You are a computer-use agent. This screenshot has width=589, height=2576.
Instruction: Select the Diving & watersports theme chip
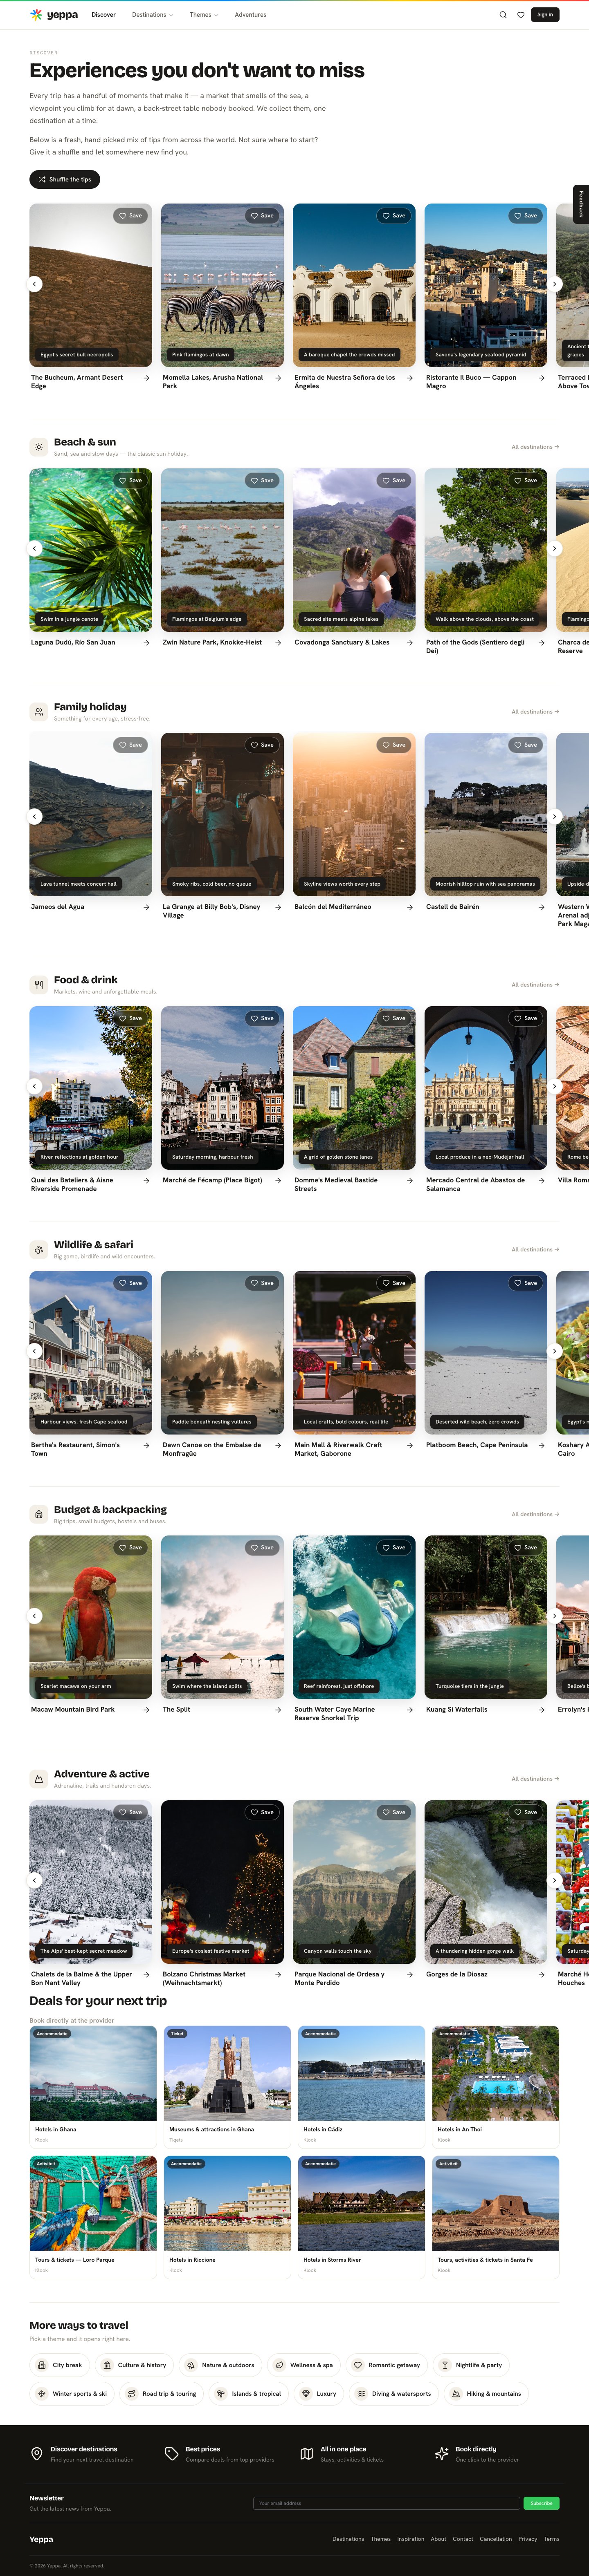click(394, 2394)
